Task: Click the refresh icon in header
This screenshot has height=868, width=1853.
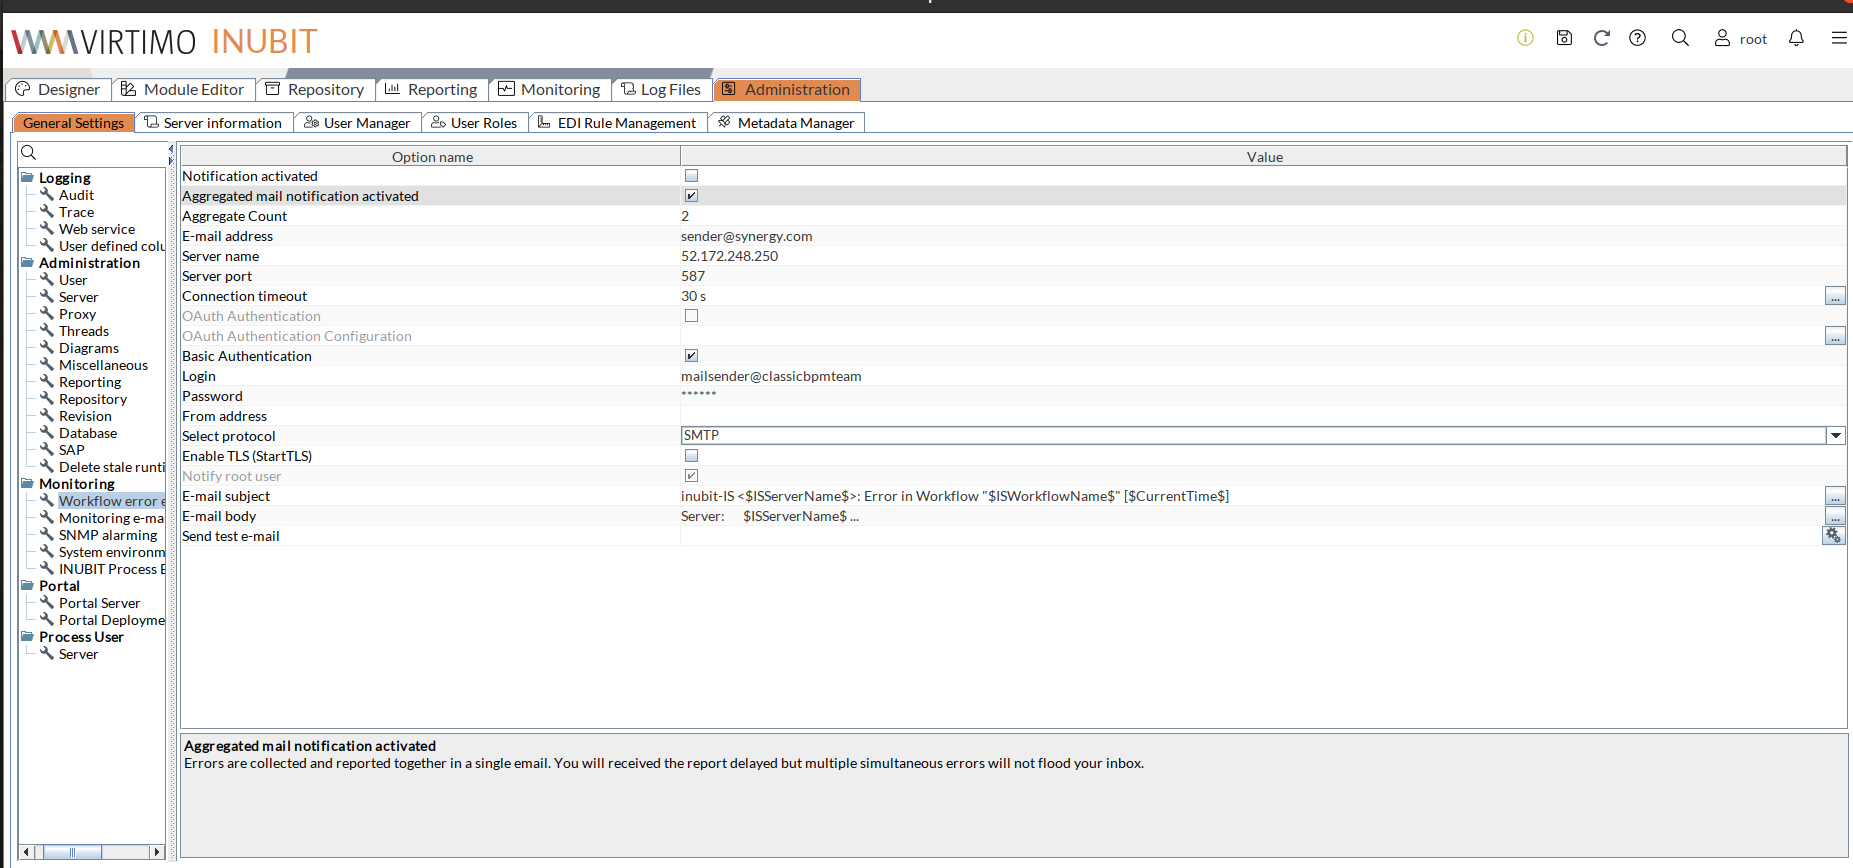Action: tap(1601, 38)
